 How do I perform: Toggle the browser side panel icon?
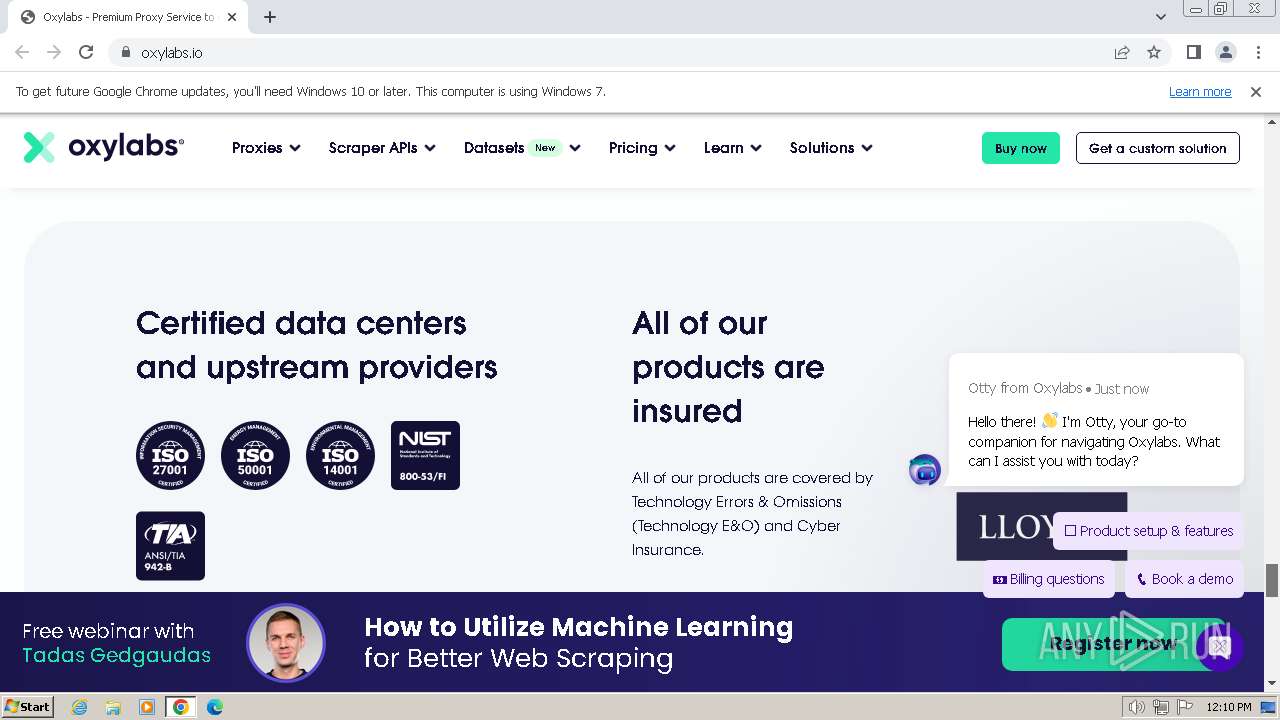click(x=1193, y=52)
